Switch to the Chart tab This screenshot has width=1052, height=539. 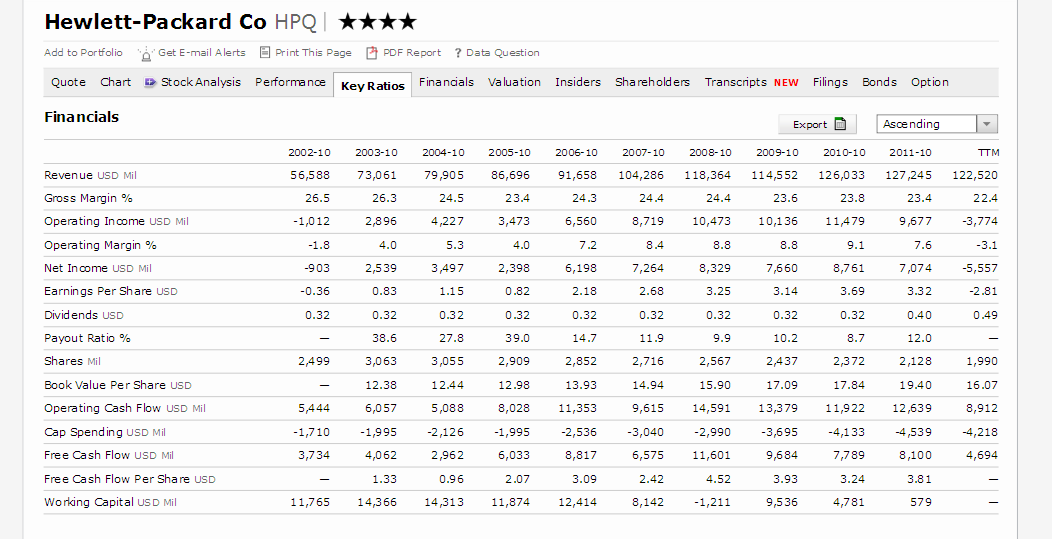115,82
